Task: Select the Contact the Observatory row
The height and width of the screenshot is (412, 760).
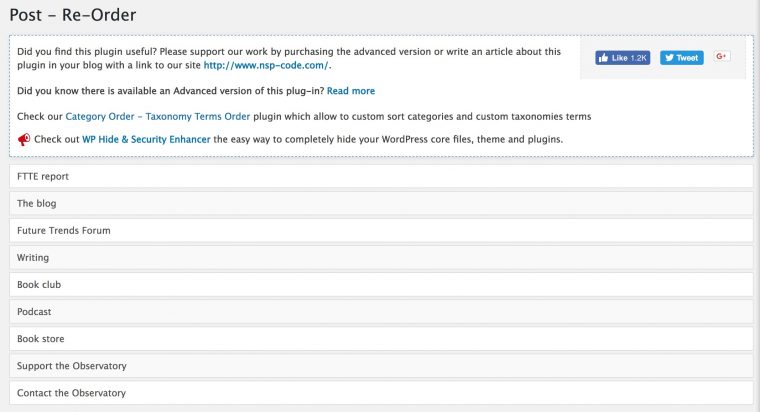Action: [381, 393]
